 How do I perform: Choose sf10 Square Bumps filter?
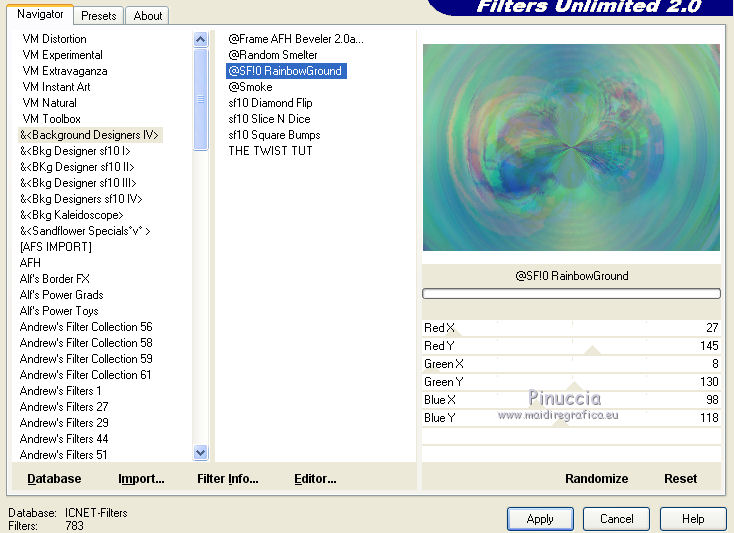point(274,135)
